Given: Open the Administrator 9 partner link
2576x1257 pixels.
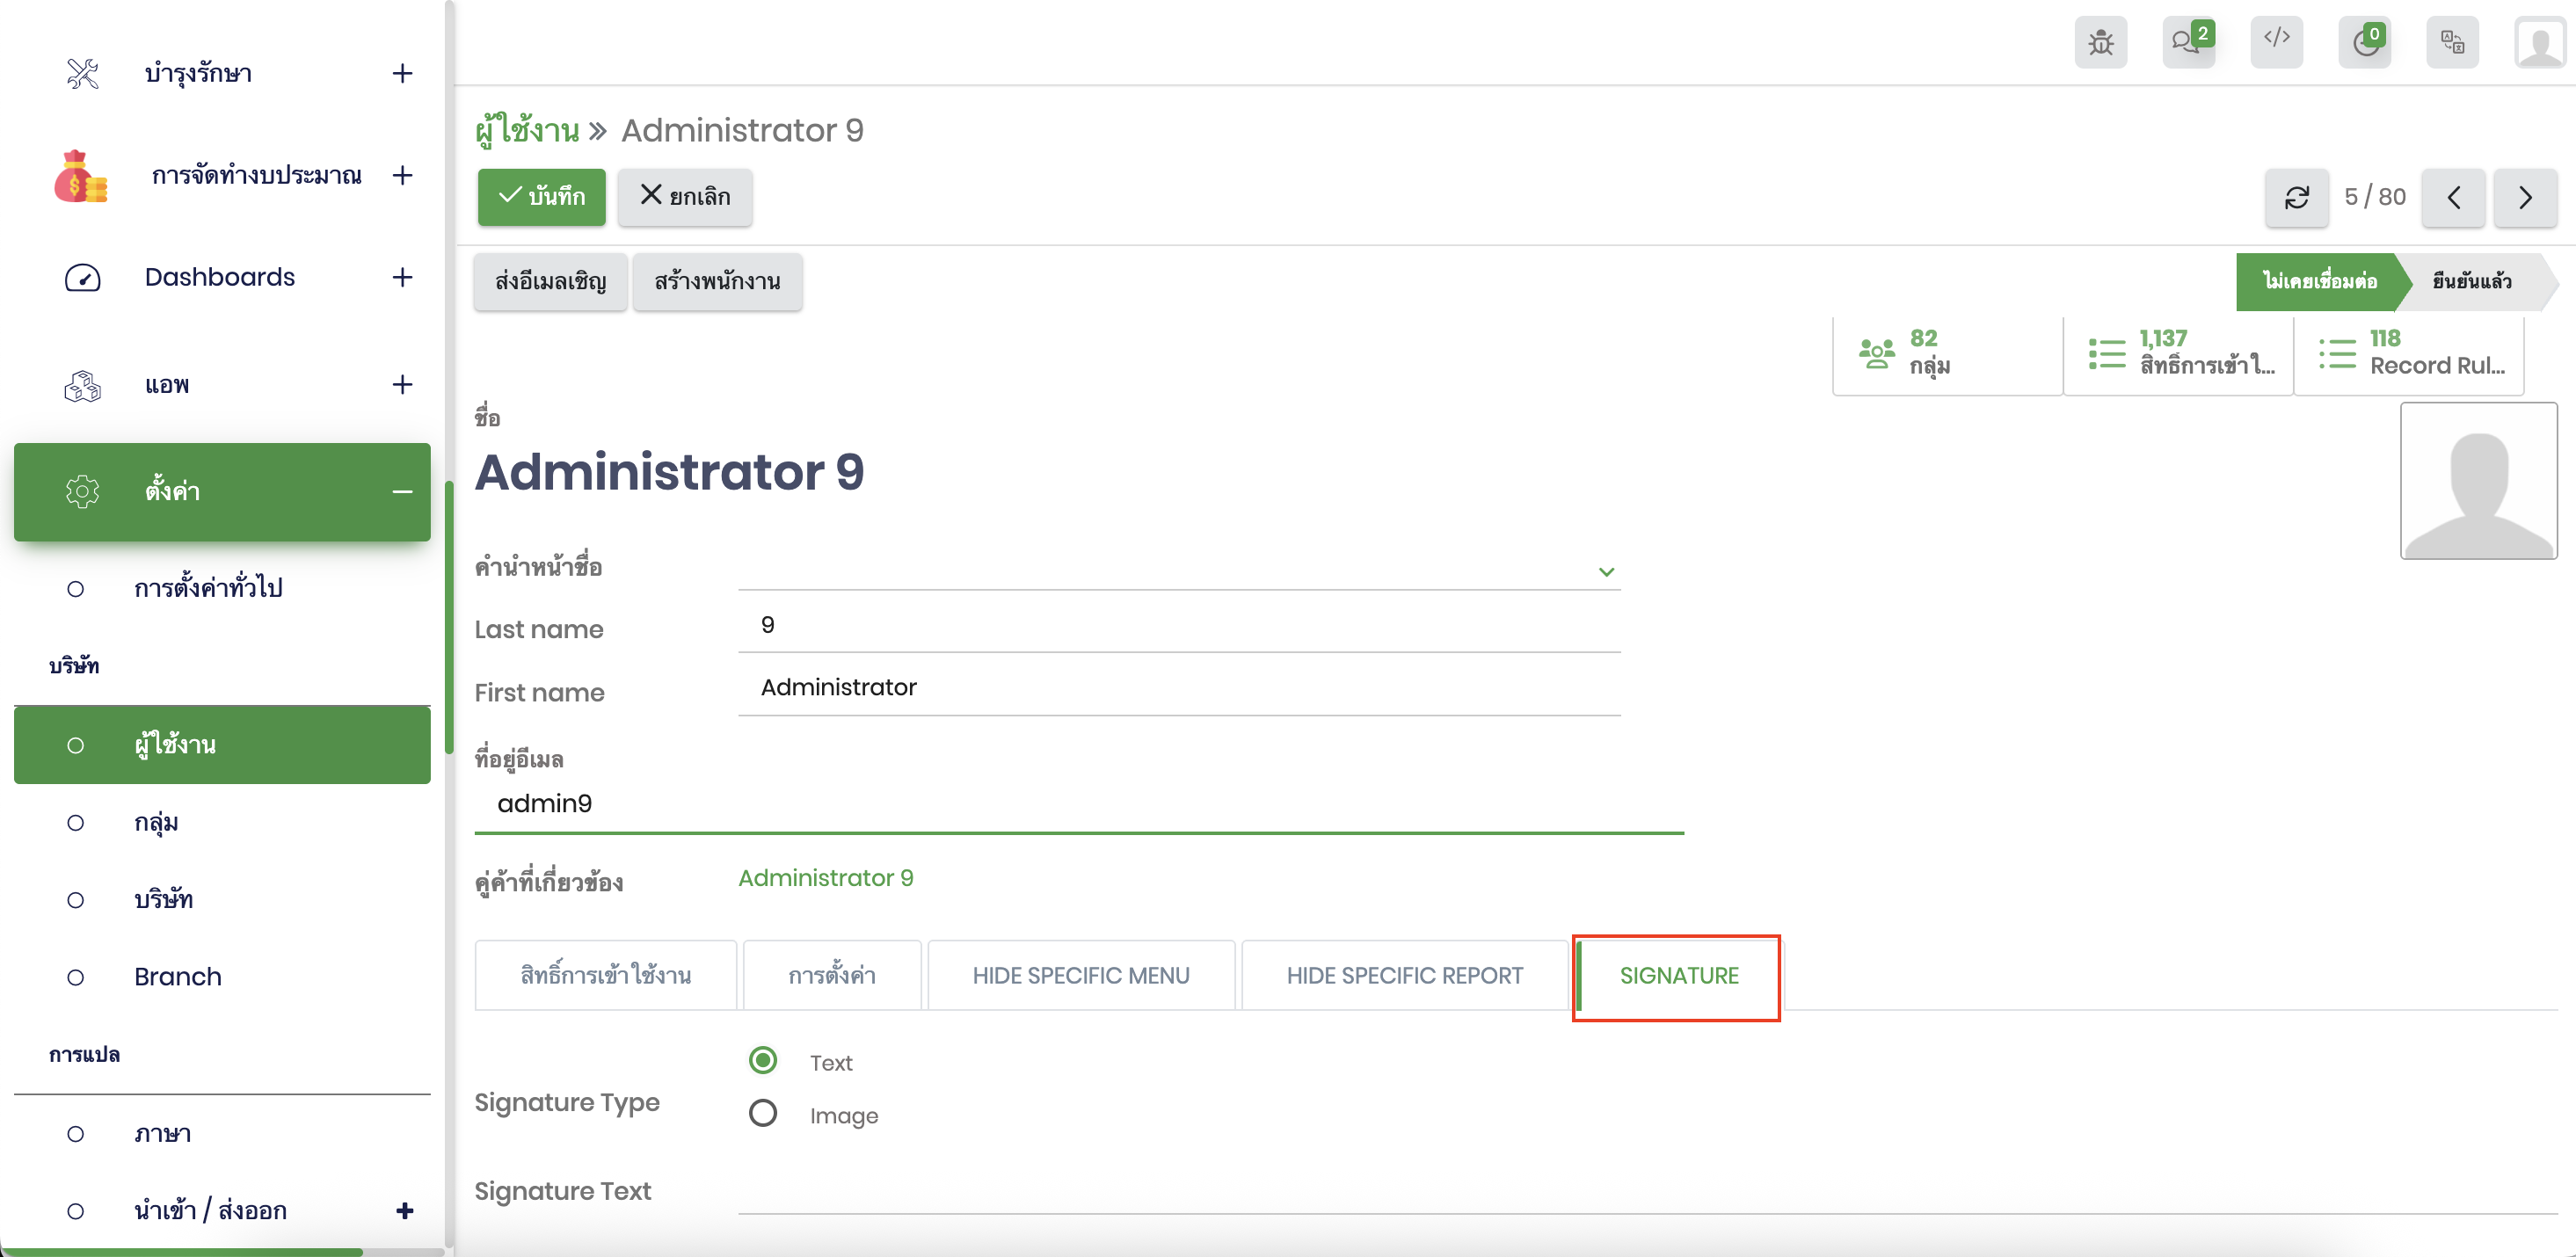Looking at the screenshot, I should point(825,877).
